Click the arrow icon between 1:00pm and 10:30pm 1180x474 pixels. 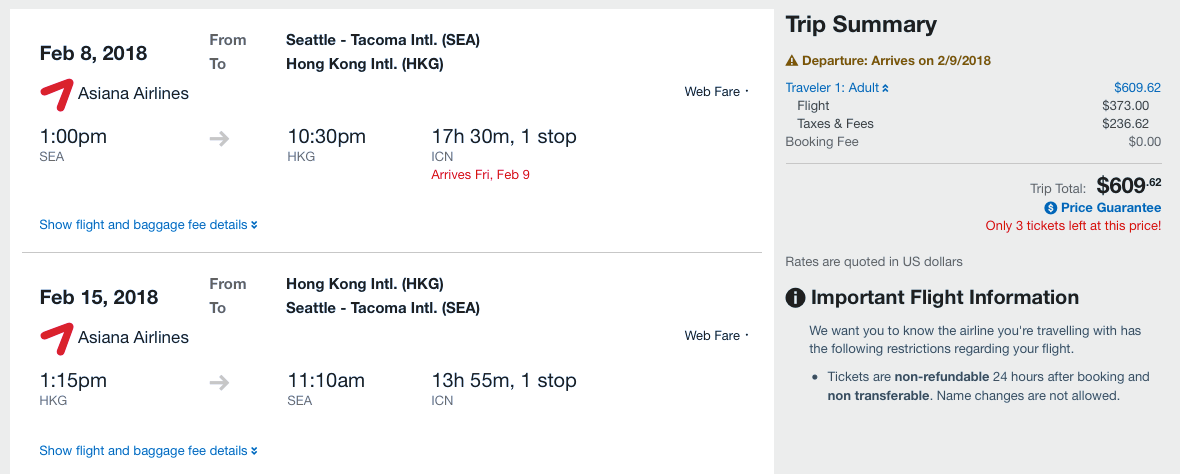[x=219, y=138]
